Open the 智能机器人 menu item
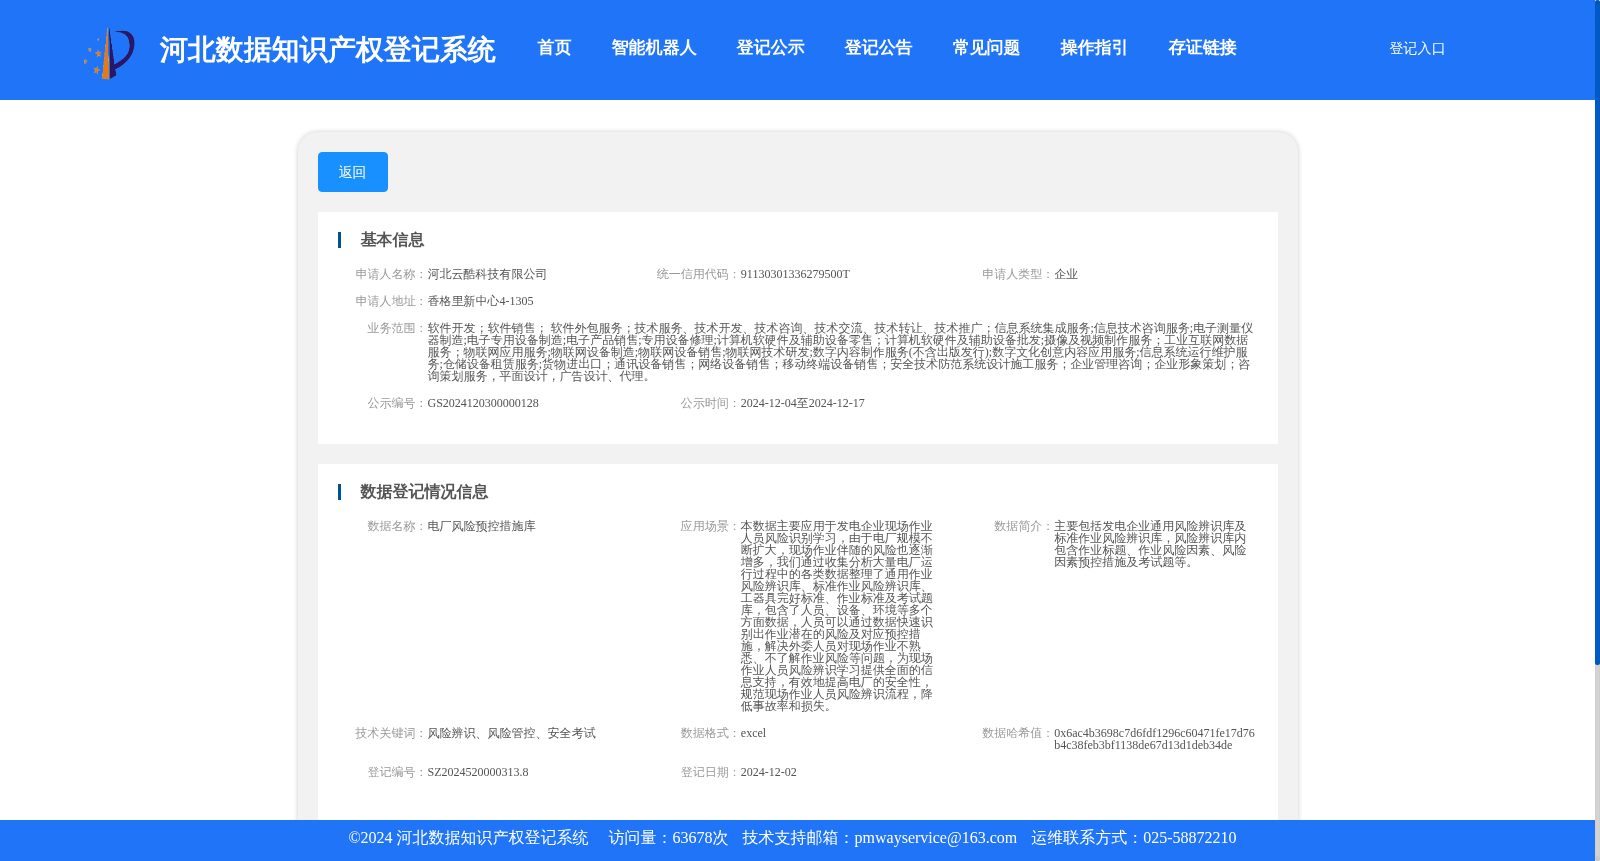This screenshot has height=861, width=1600. point(654,48)
